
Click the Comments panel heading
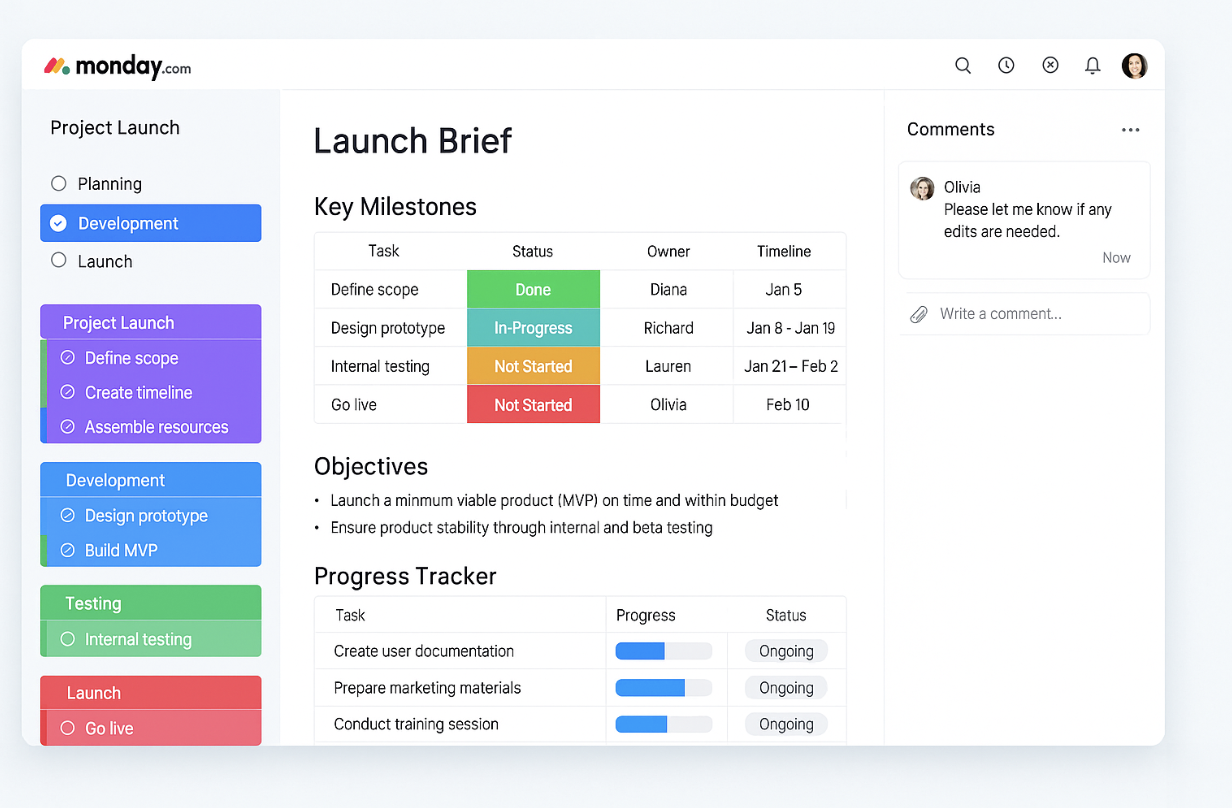(951, 129)
